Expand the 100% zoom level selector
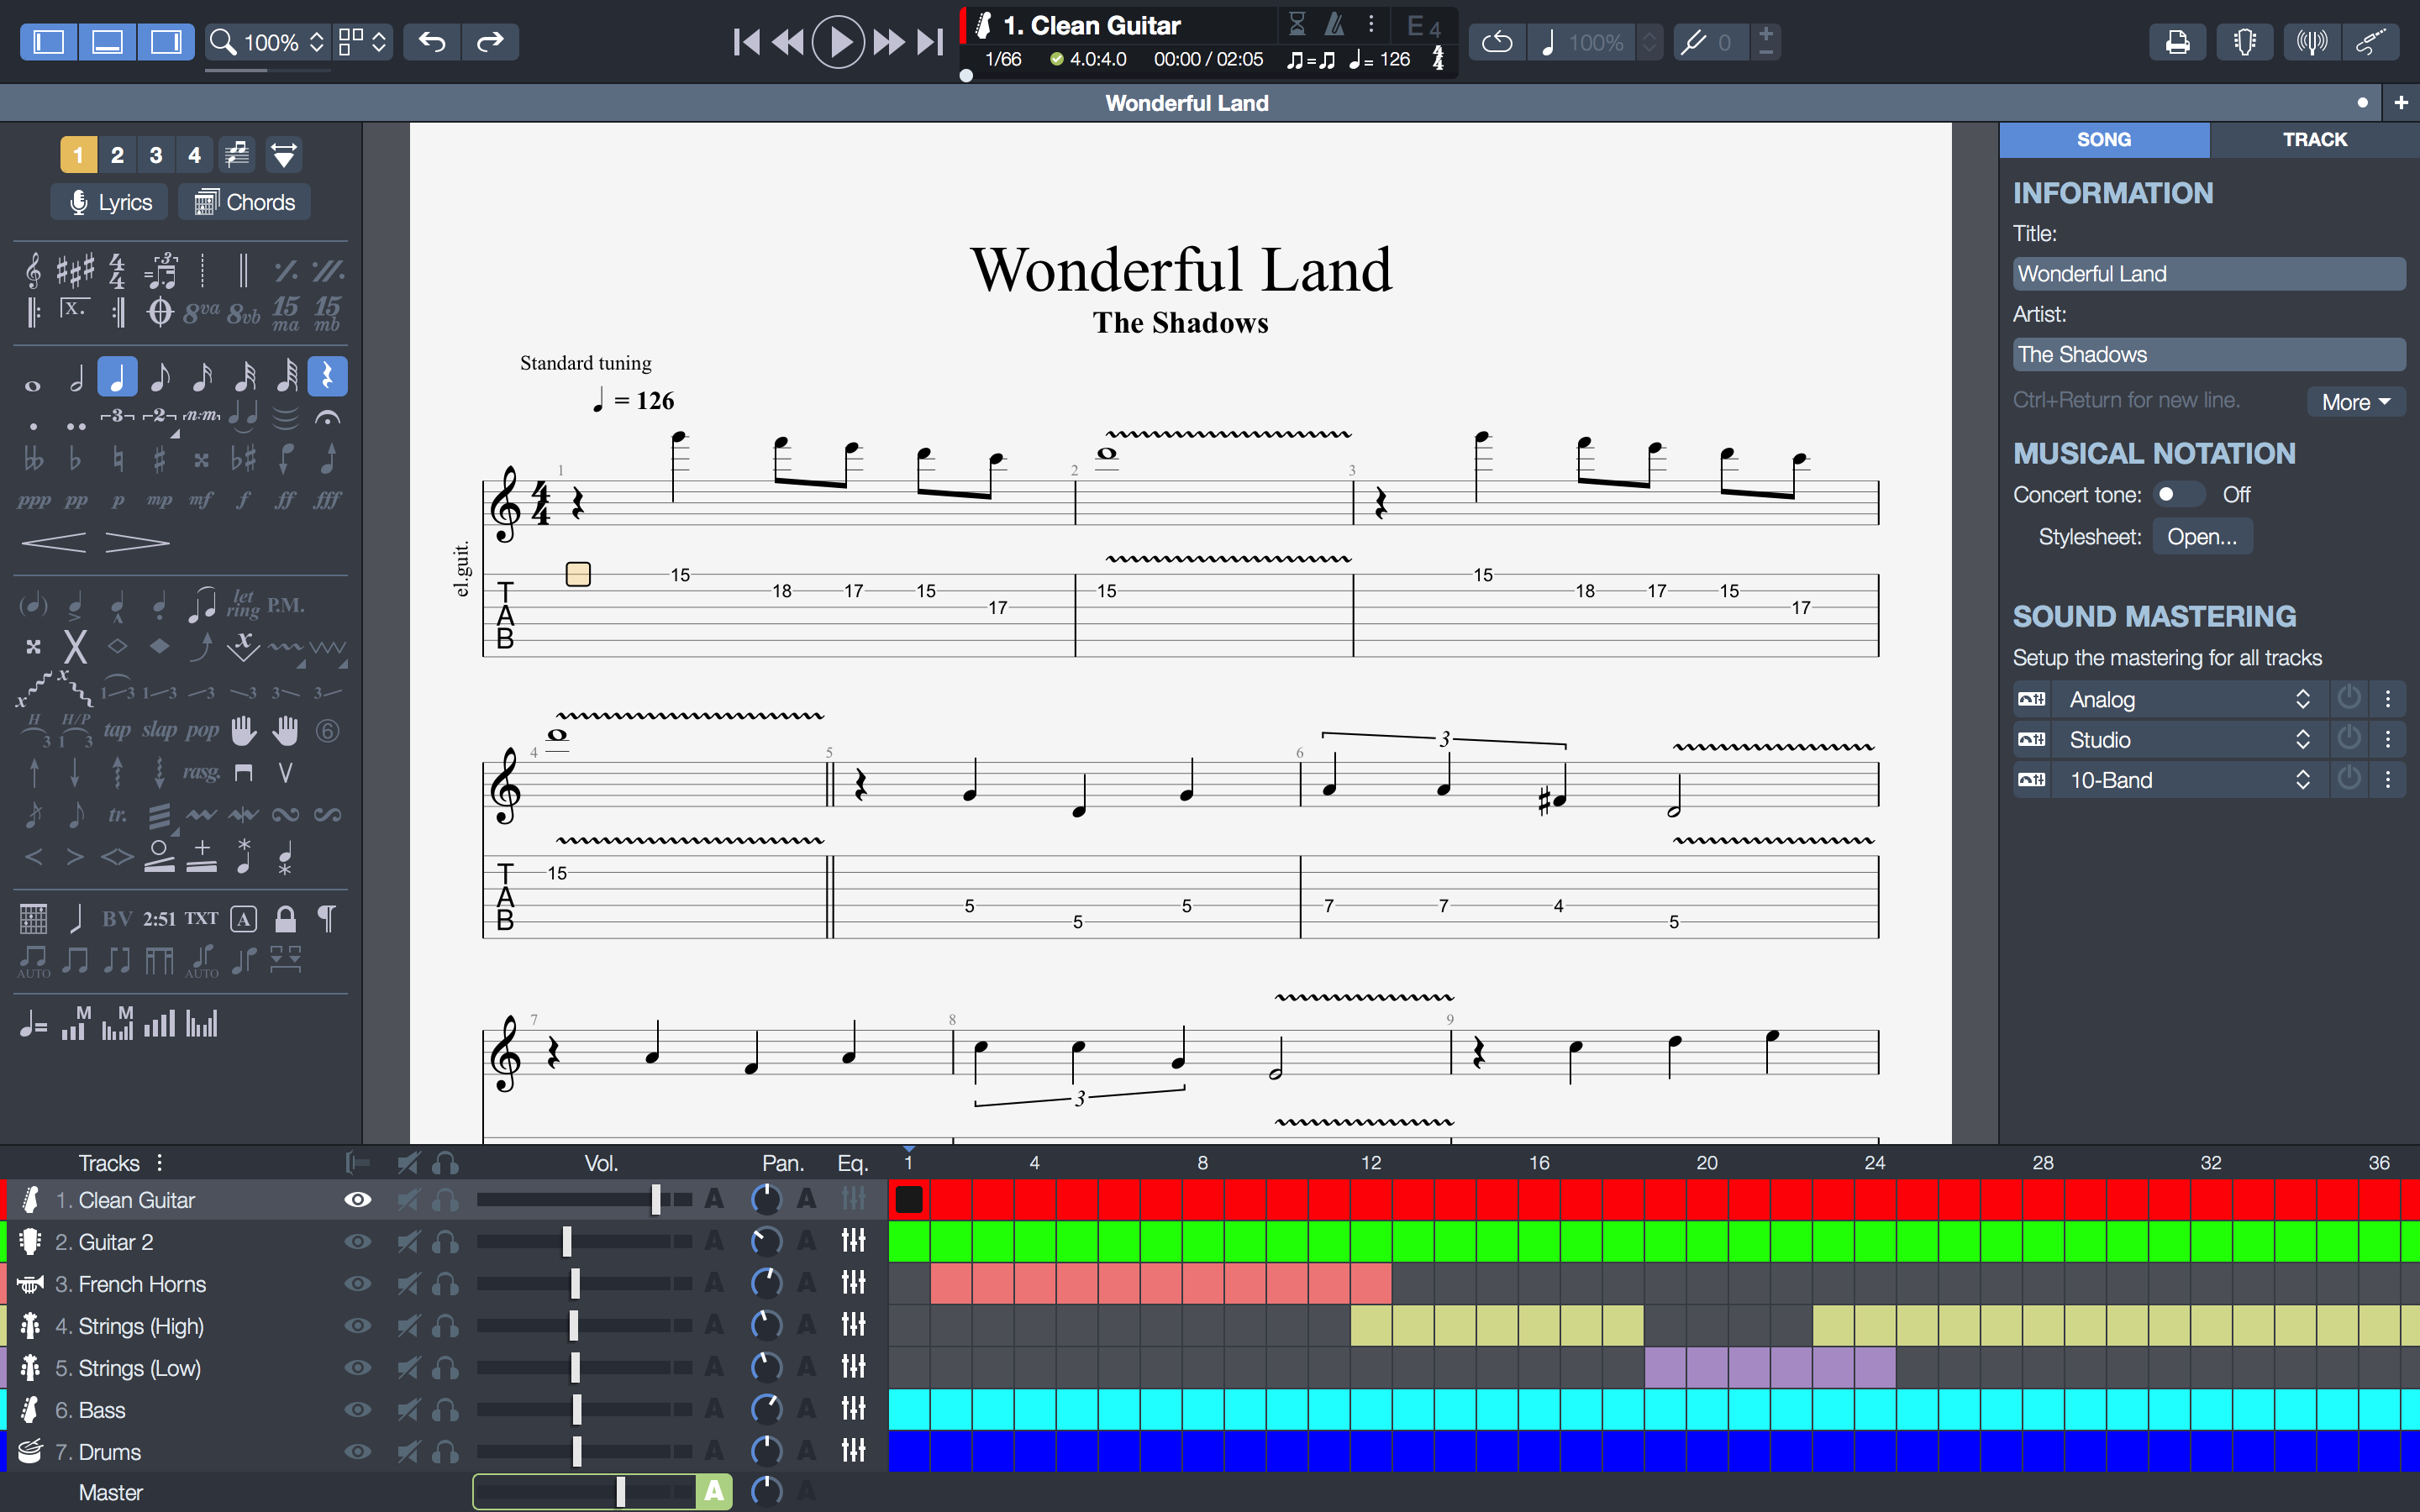 pos(316,42)
